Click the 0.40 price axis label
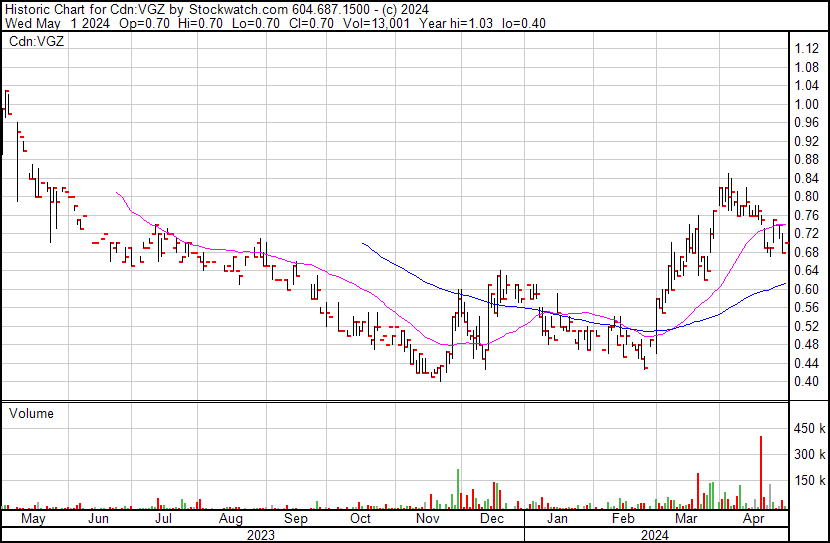 tap(806, 381)
